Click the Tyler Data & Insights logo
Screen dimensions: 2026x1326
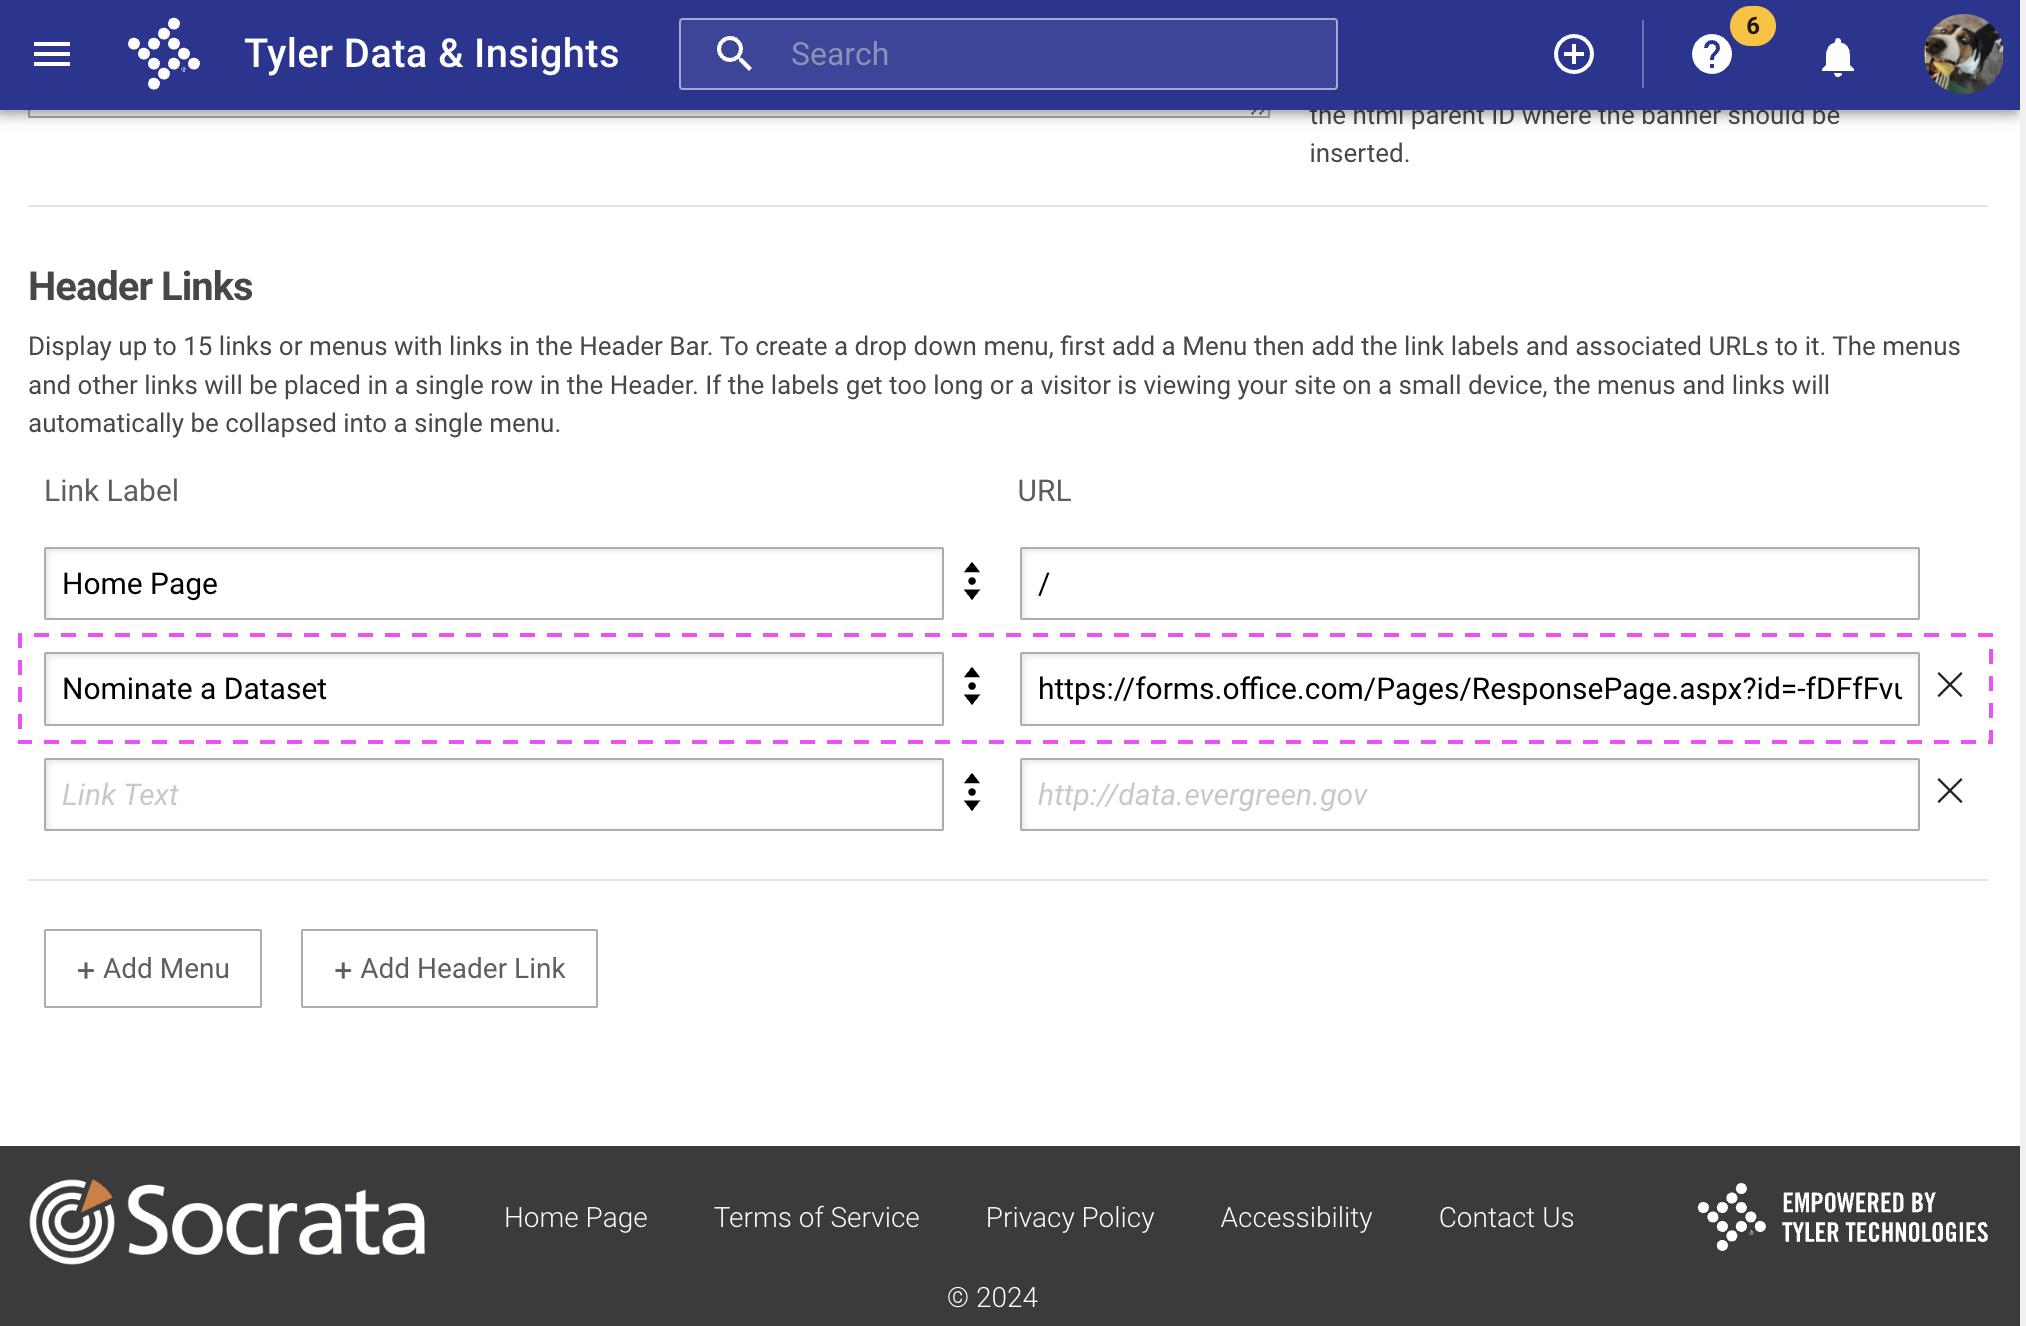click(164, 54)
